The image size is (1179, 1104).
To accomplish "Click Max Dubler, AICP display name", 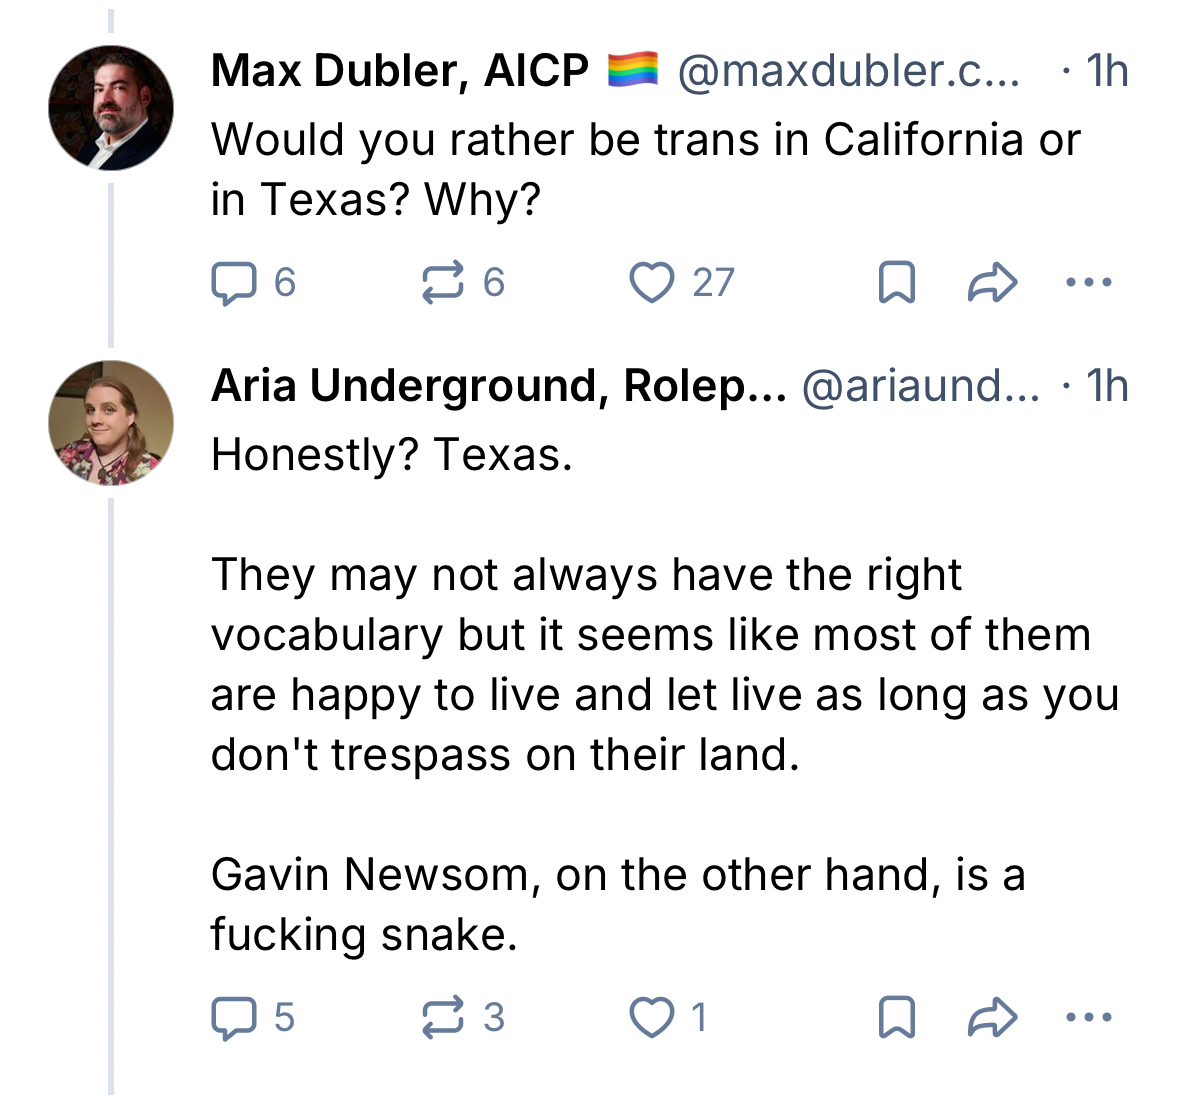I will coord(400,71).
